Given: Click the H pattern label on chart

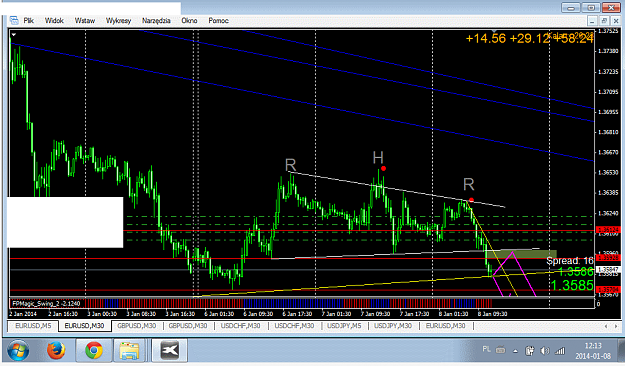Looking at the screenshot, I should coord(378,157).
